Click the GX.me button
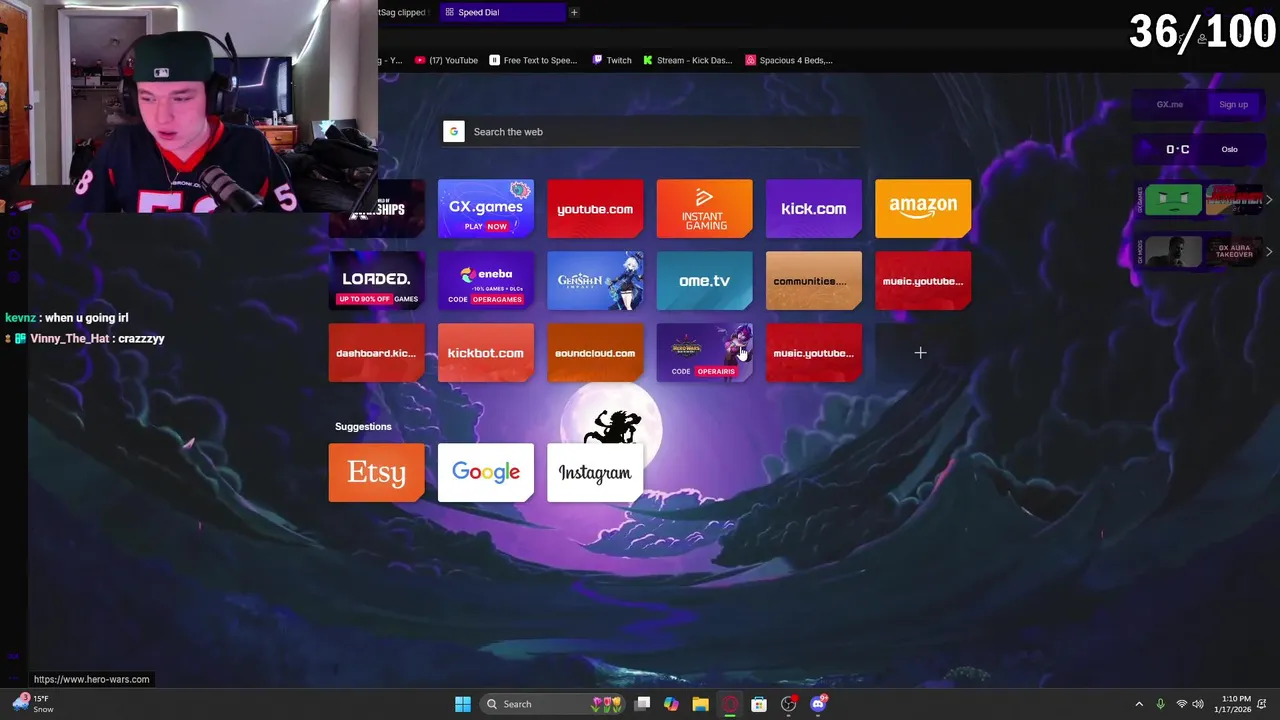 1169,104
